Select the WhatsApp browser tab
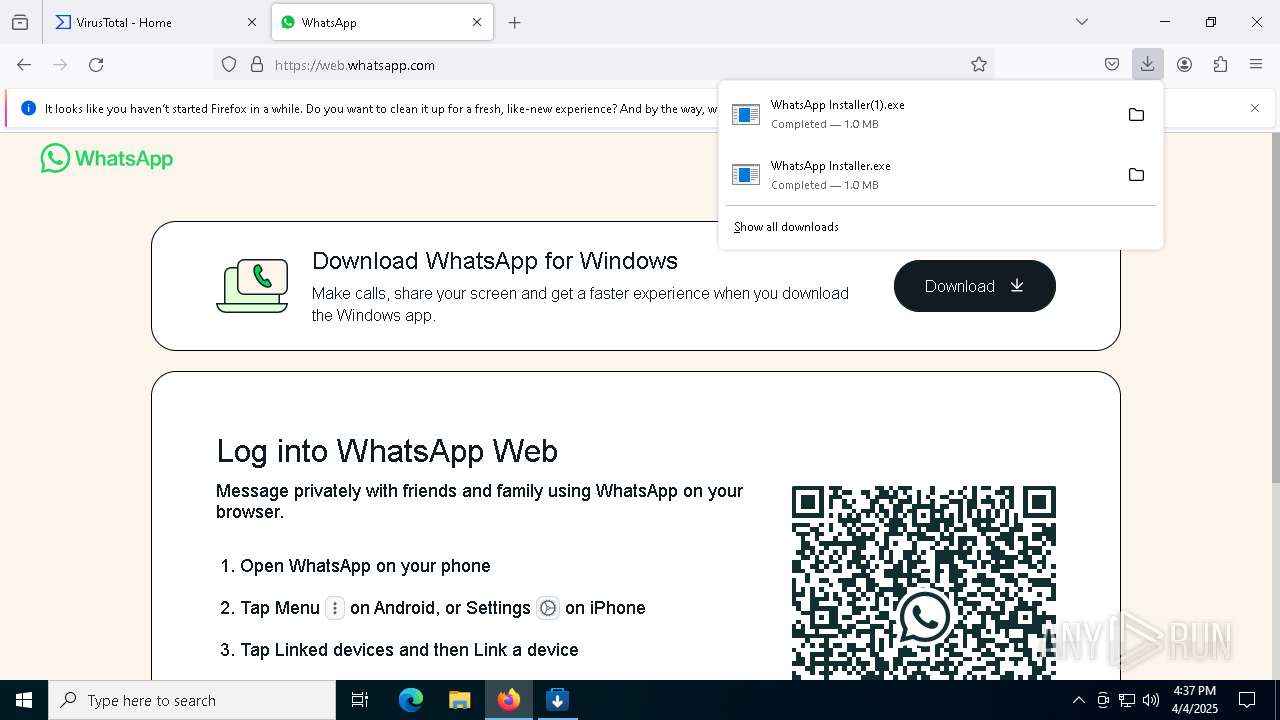This screenshot has height=720, width=1280. [382, 22]
